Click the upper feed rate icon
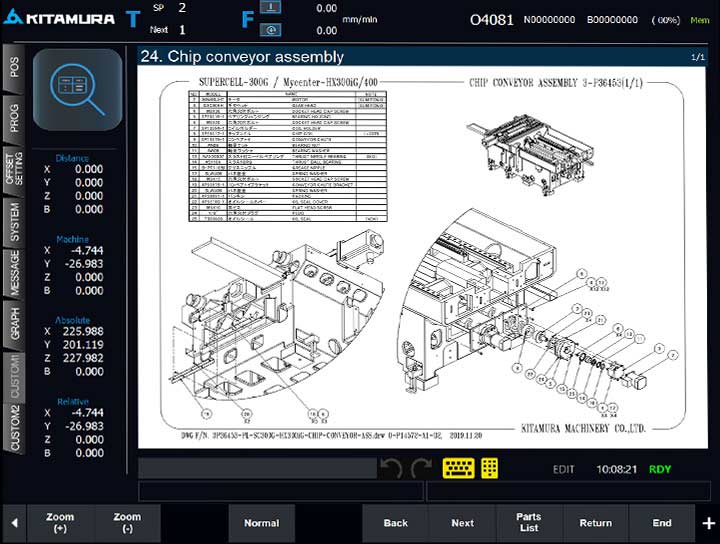This screenshot has width=720, height=544. click(270, 7)
